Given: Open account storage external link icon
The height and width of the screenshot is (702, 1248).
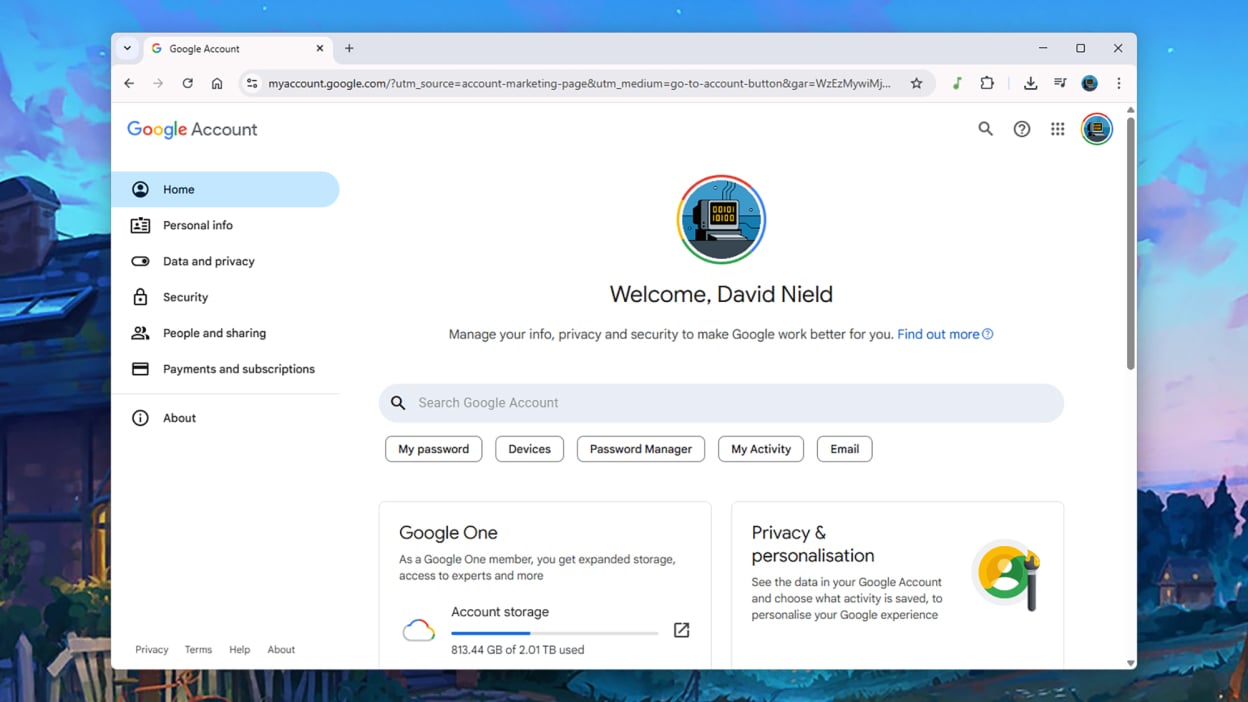Looking at the screenshot, I should [x=681, y=630].
